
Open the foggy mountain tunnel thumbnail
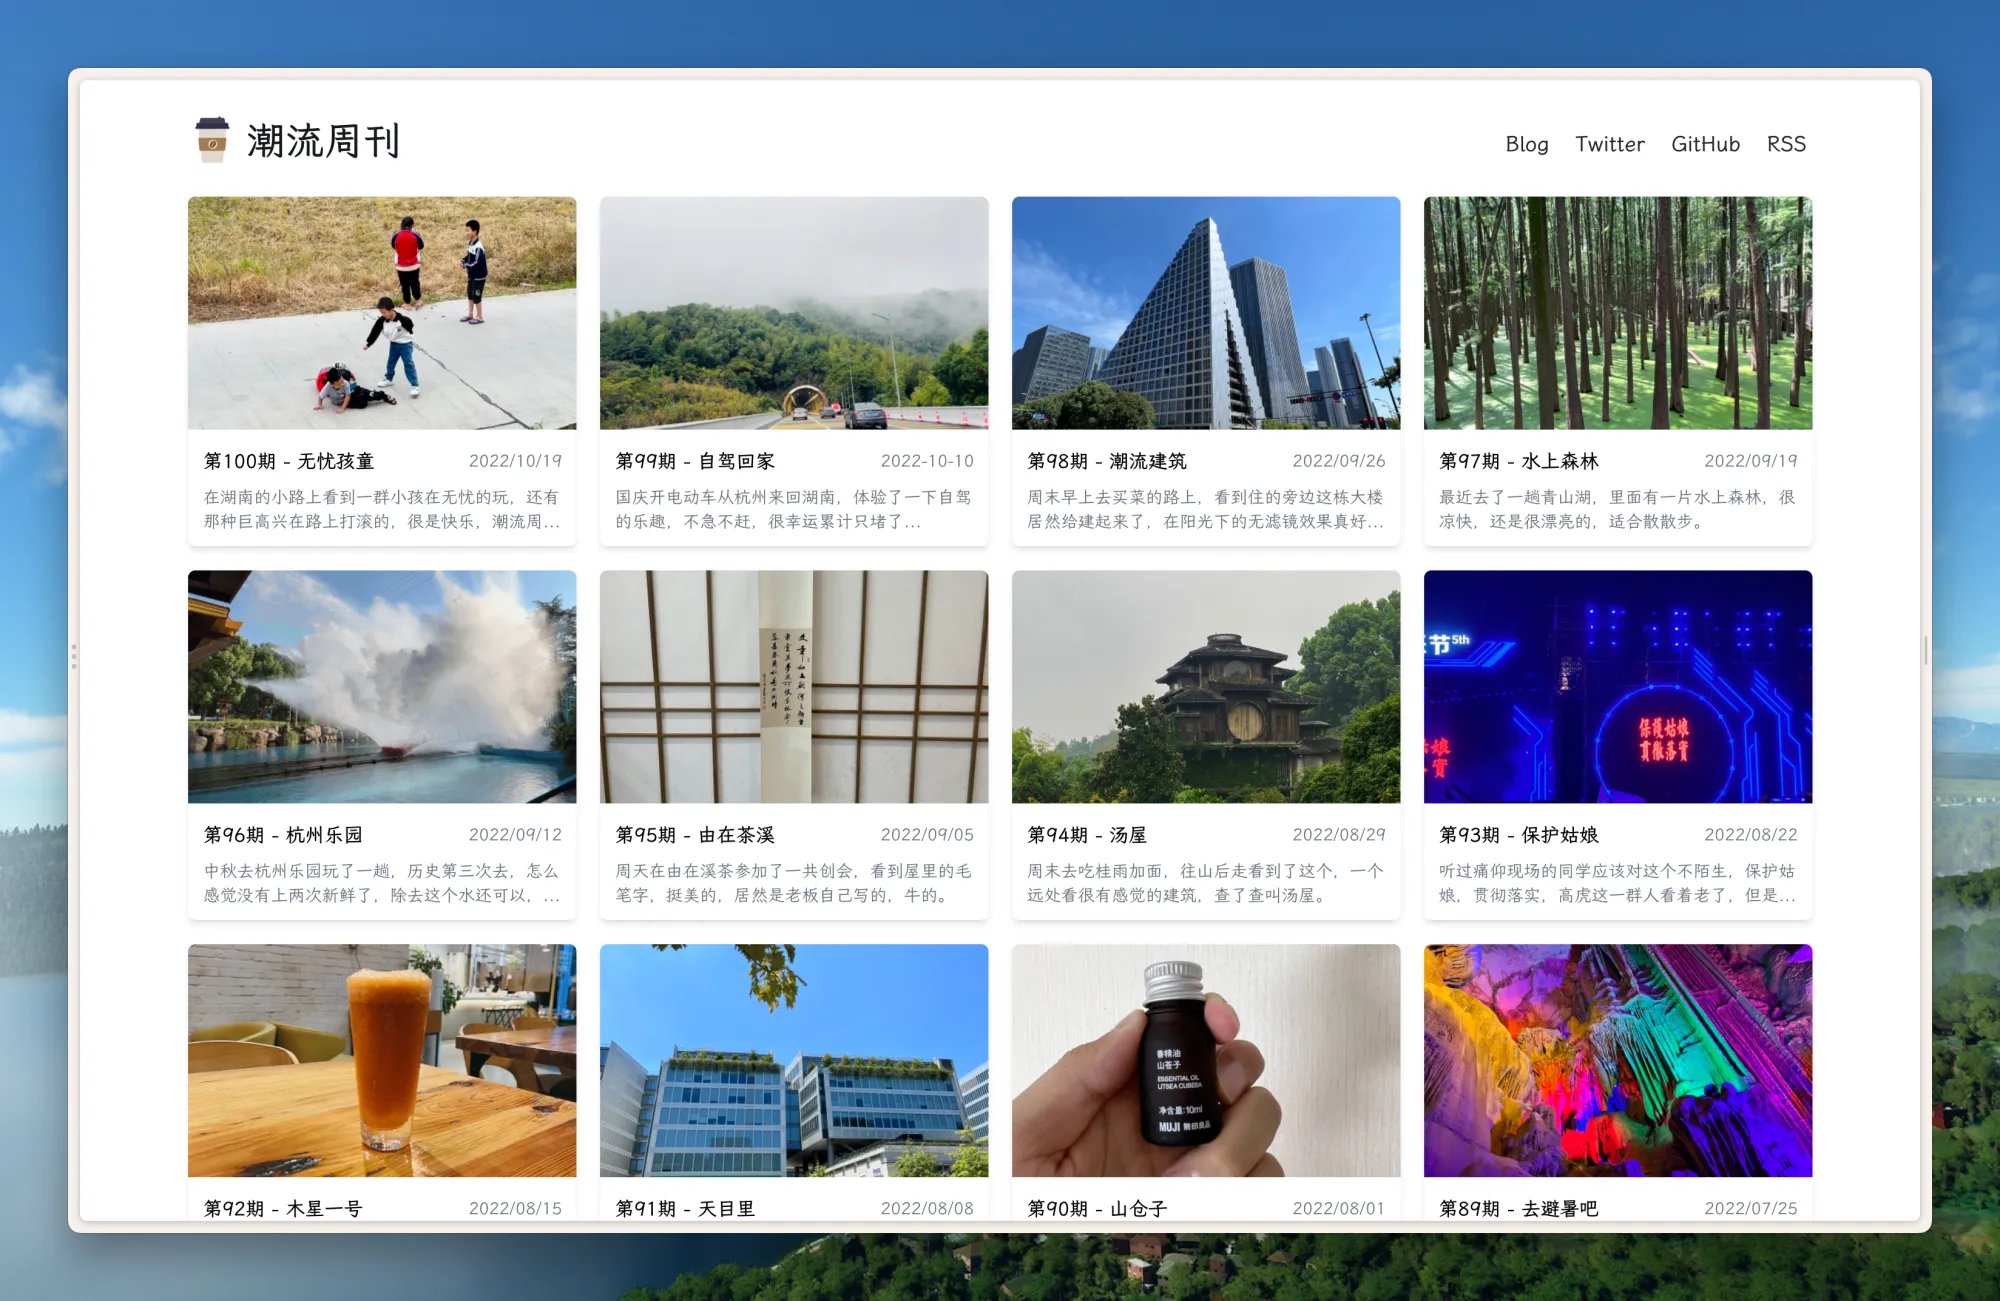coord(794,313)
